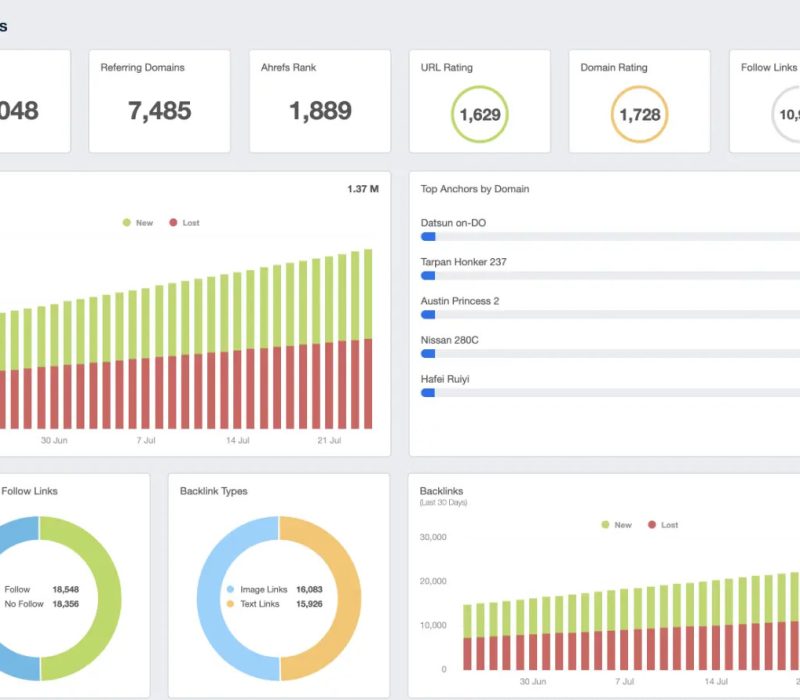Click the Domain Rating circular gauge

(638, 113)
